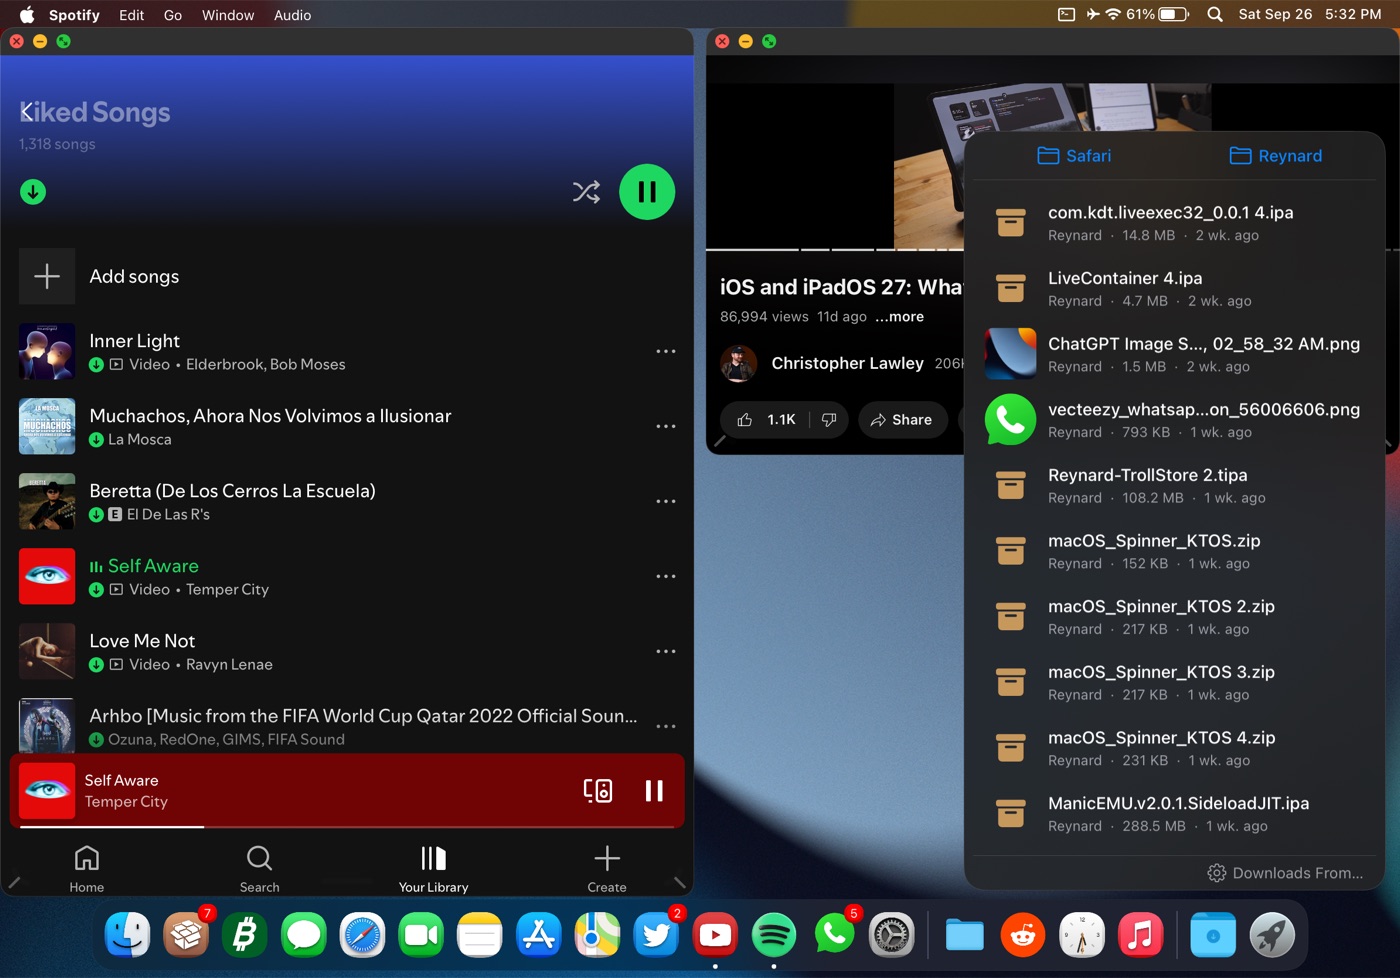Screen dimensions: 1400x978
Task: Open the Downloads From settings
Action: (1285, 873)
